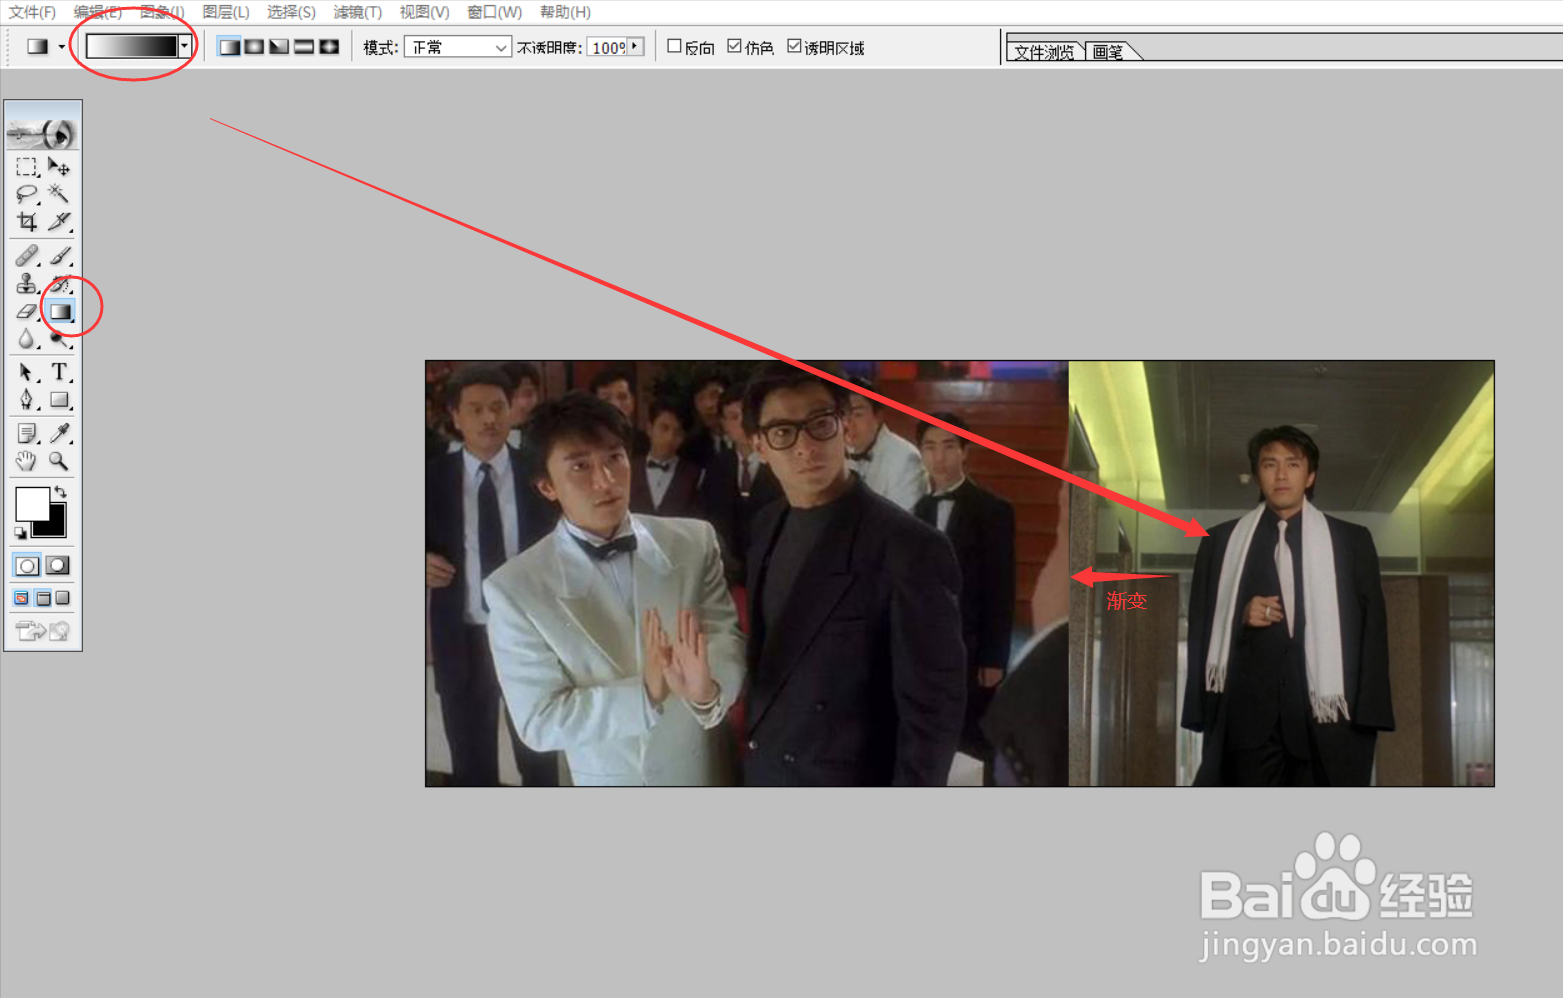Open the 图象(I) menu
This screenshot has width=1563, height=998.
click(x=161, y=12)
